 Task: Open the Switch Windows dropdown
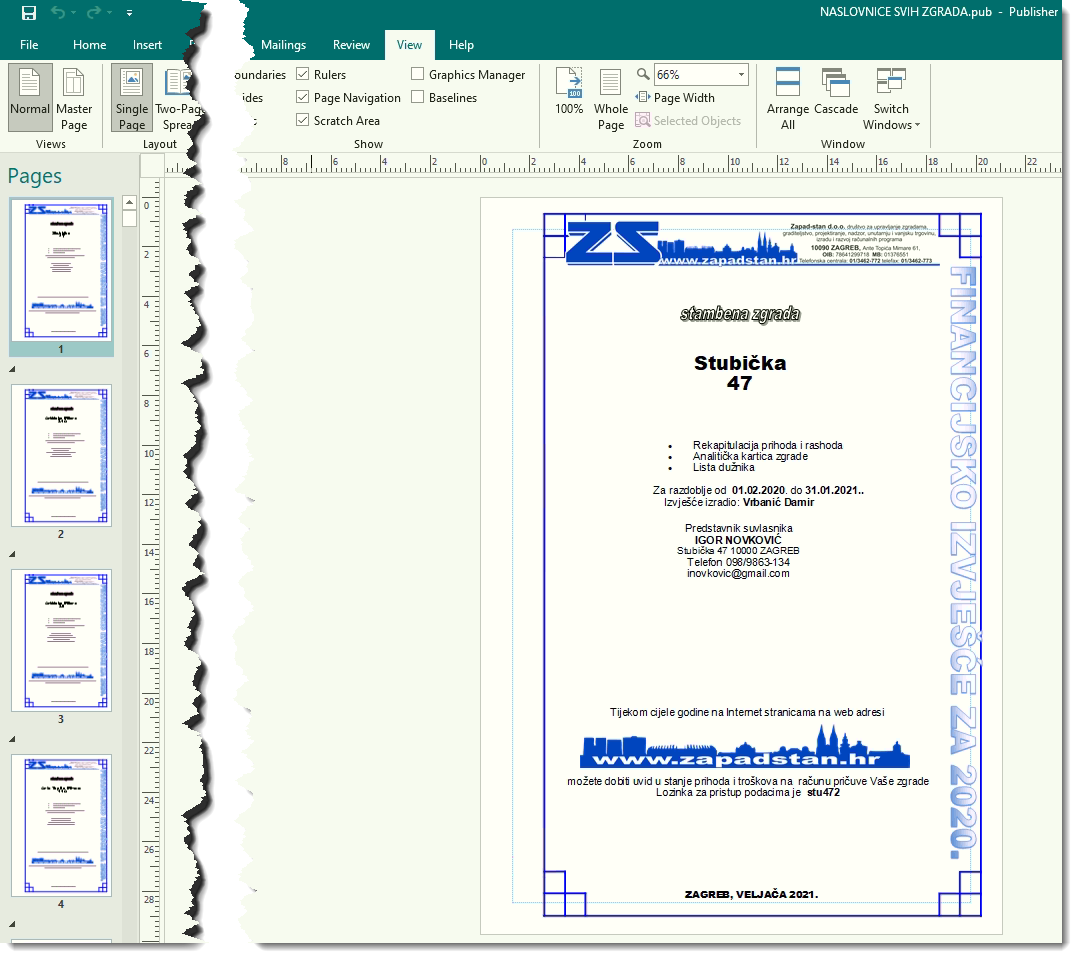coord(891,100)
